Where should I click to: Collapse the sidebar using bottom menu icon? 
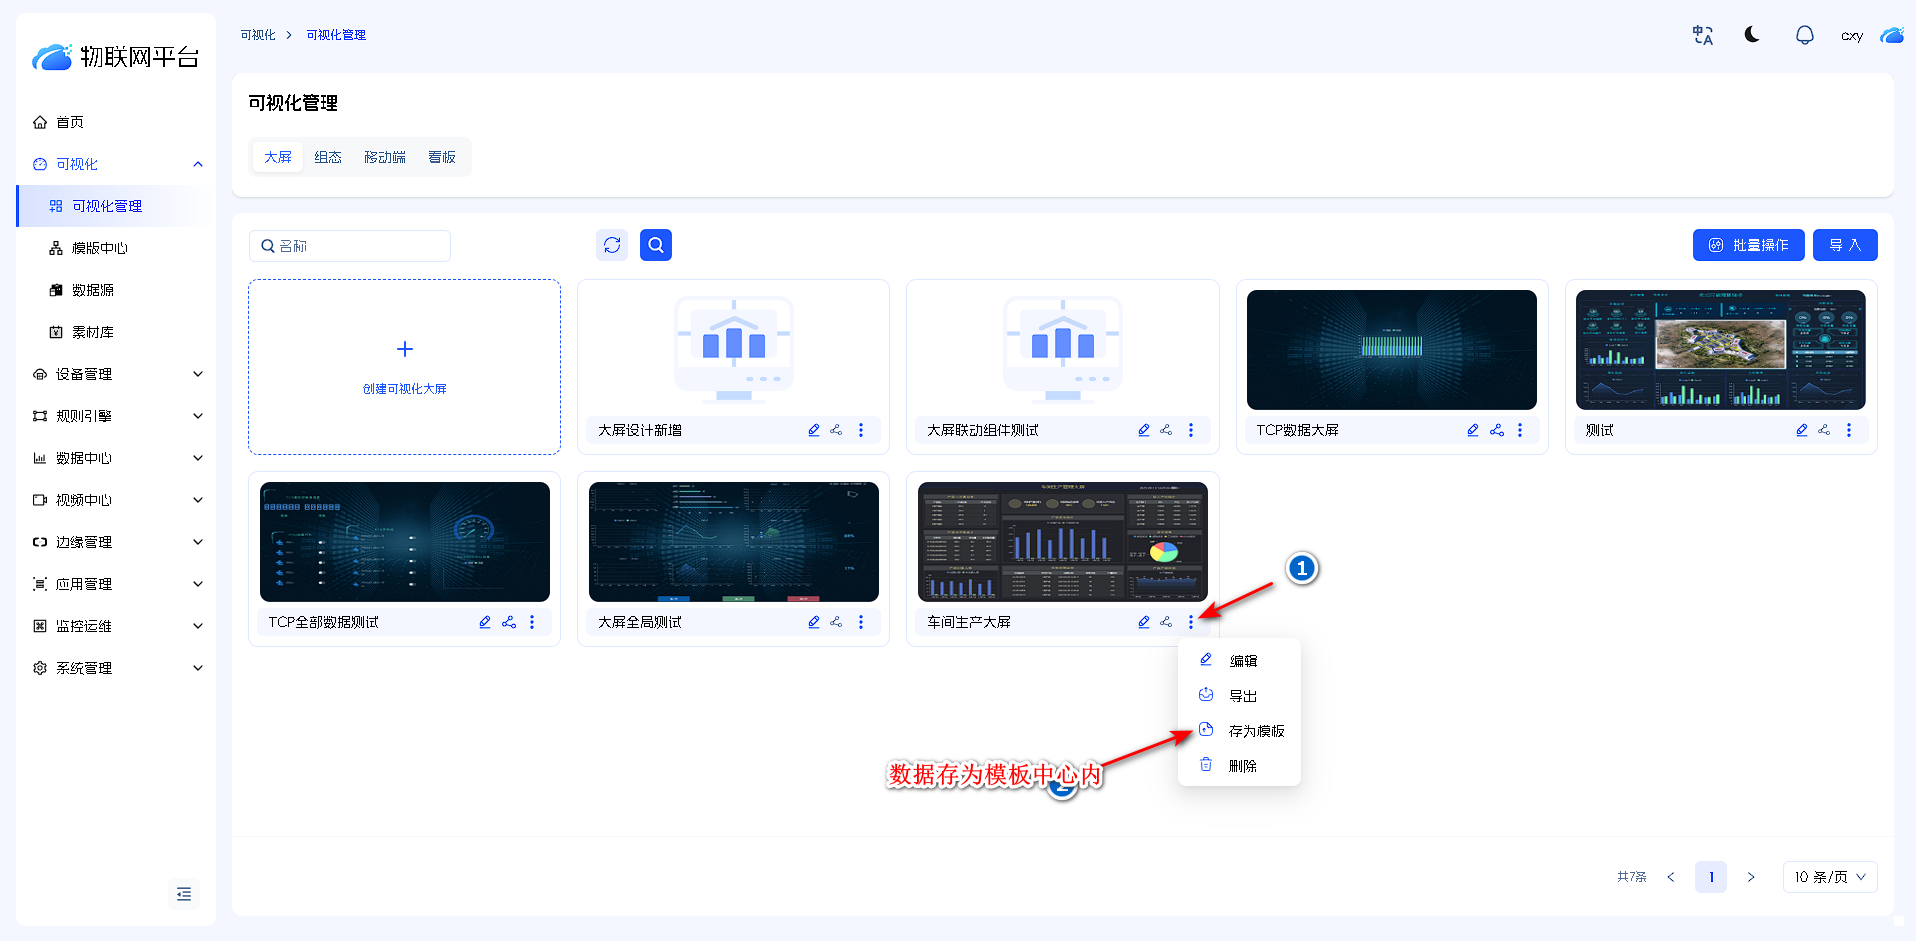(x=184, y=894)
